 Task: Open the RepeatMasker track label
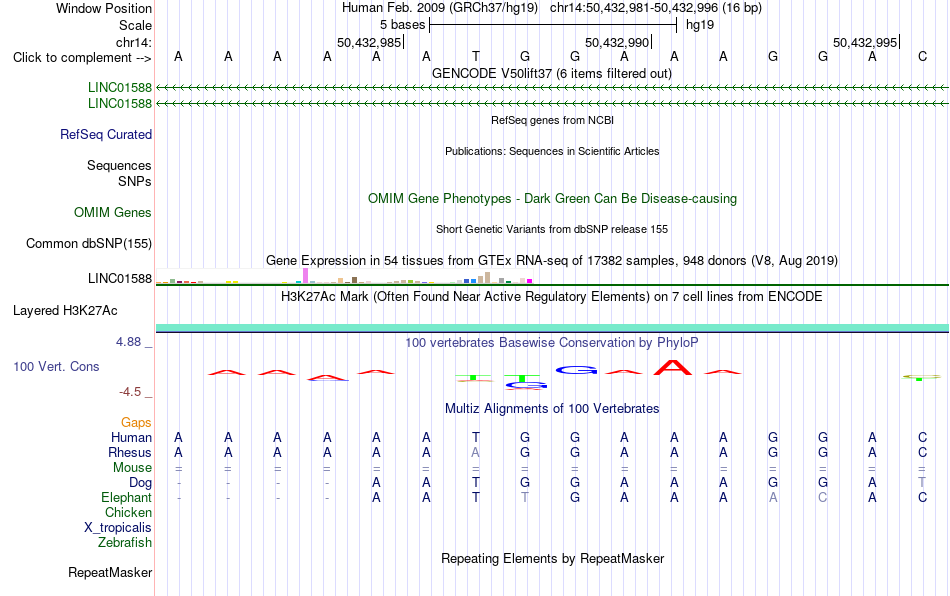[x=110, y=573]
